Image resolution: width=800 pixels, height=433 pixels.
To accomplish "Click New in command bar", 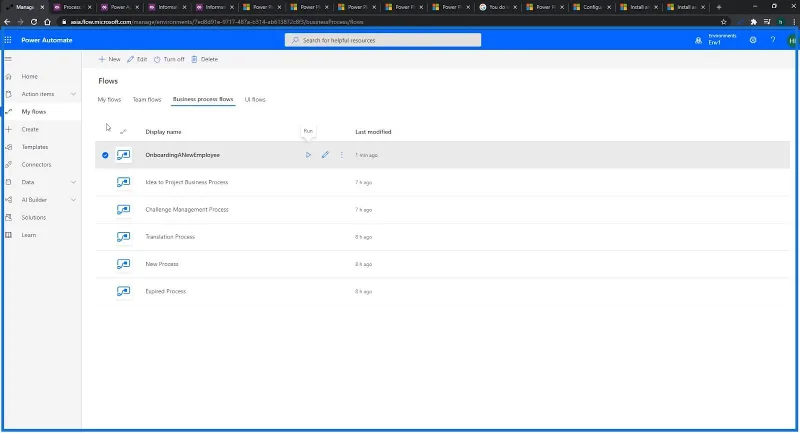I will click(109, 59).
